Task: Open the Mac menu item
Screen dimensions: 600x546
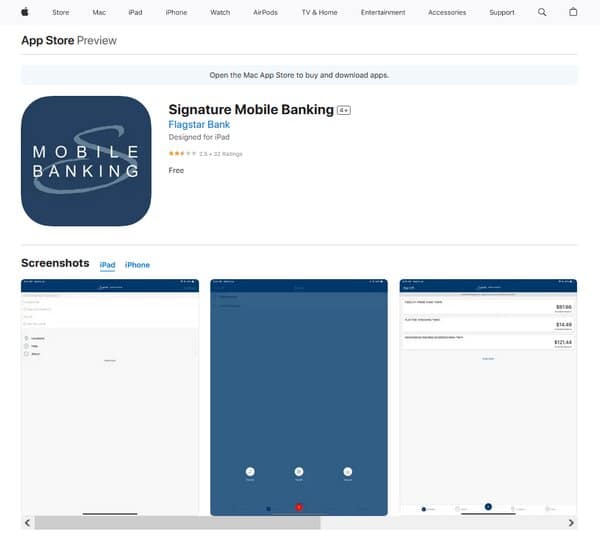Action: click(x=99, y=12)
